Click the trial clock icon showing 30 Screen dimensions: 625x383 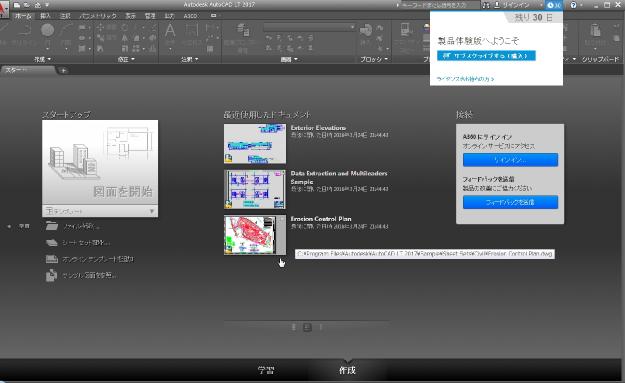tap(553, 5)
